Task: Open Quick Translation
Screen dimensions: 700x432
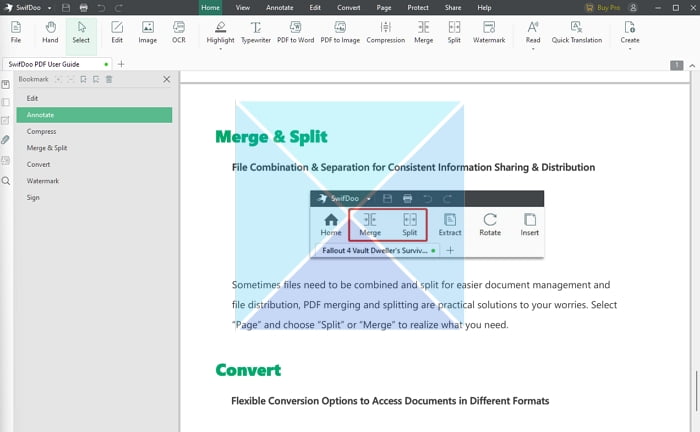Action: click(577, 33)
